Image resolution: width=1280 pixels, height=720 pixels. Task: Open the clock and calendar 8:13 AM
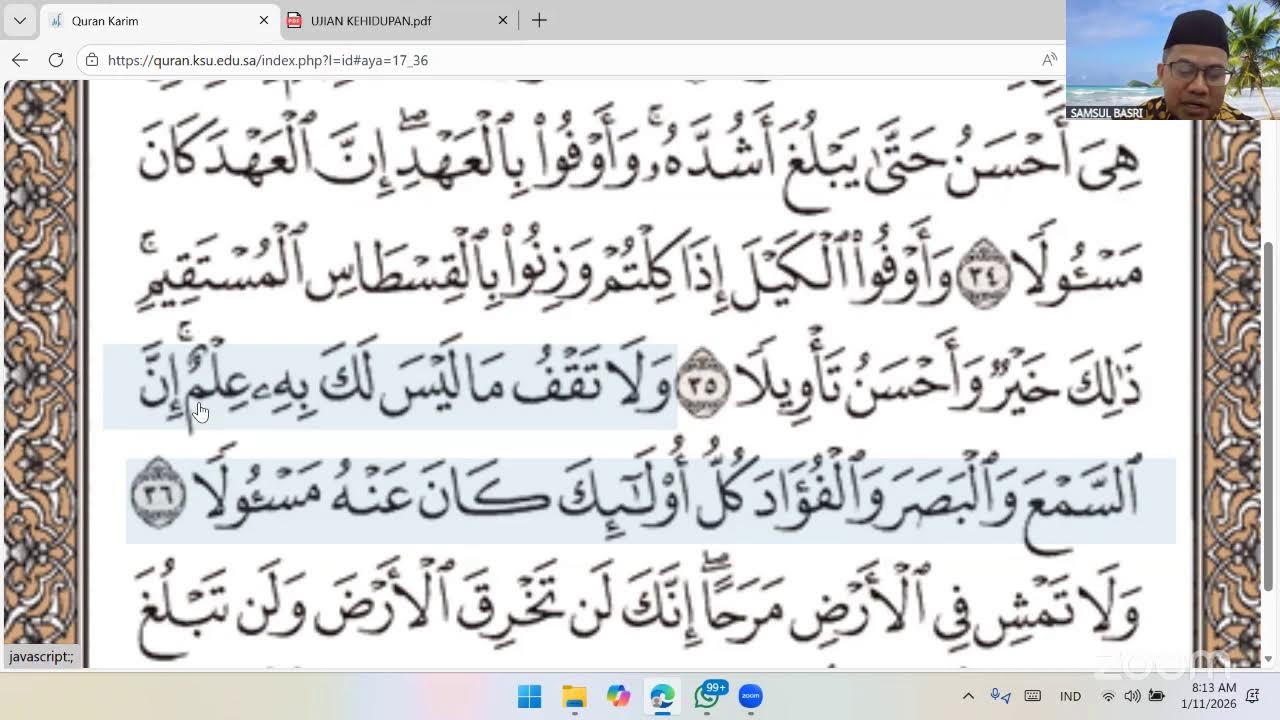coord(1208,696)
